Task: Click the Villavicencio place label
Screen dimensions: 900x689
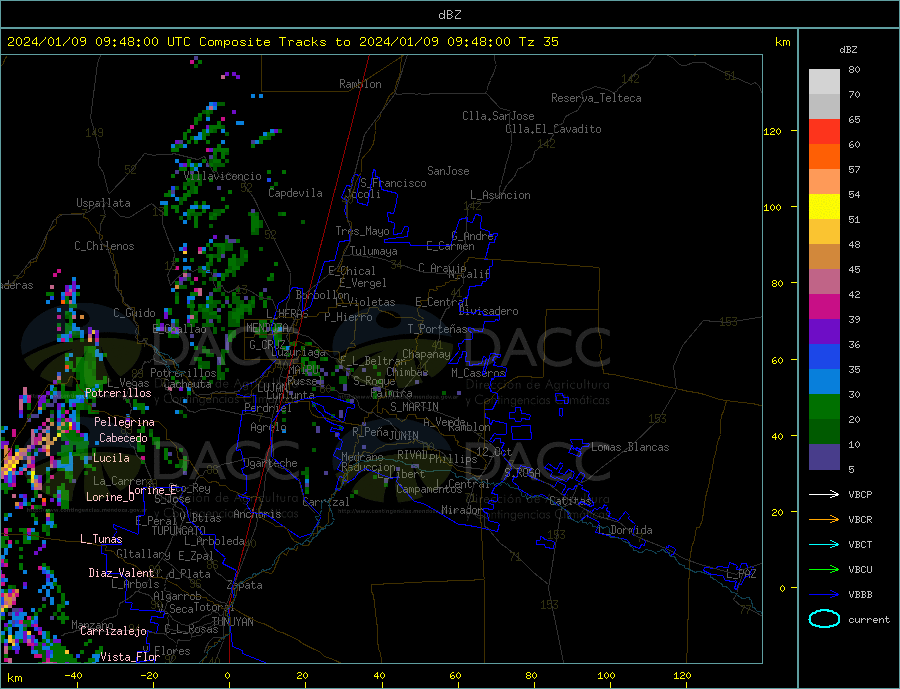Action: click(223, 176)
